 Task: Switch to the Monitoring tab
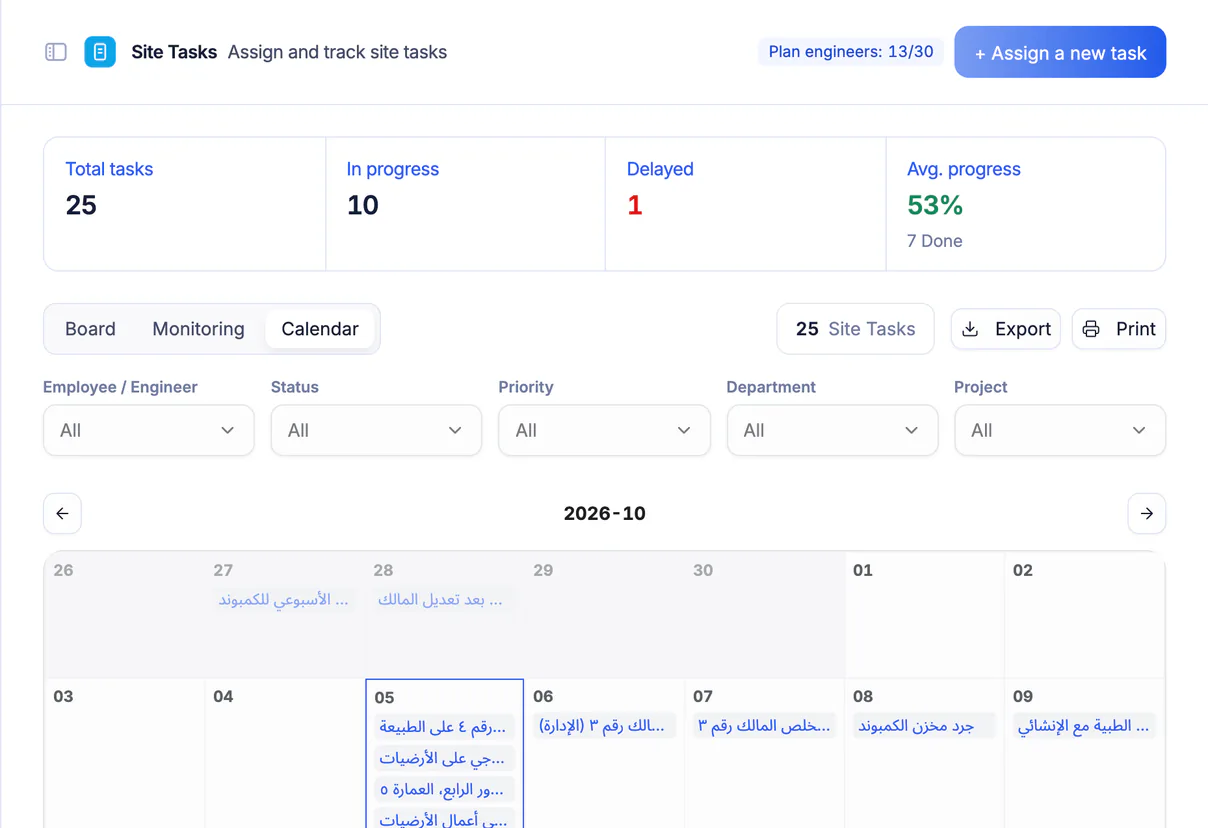click(x=198, y=329)
